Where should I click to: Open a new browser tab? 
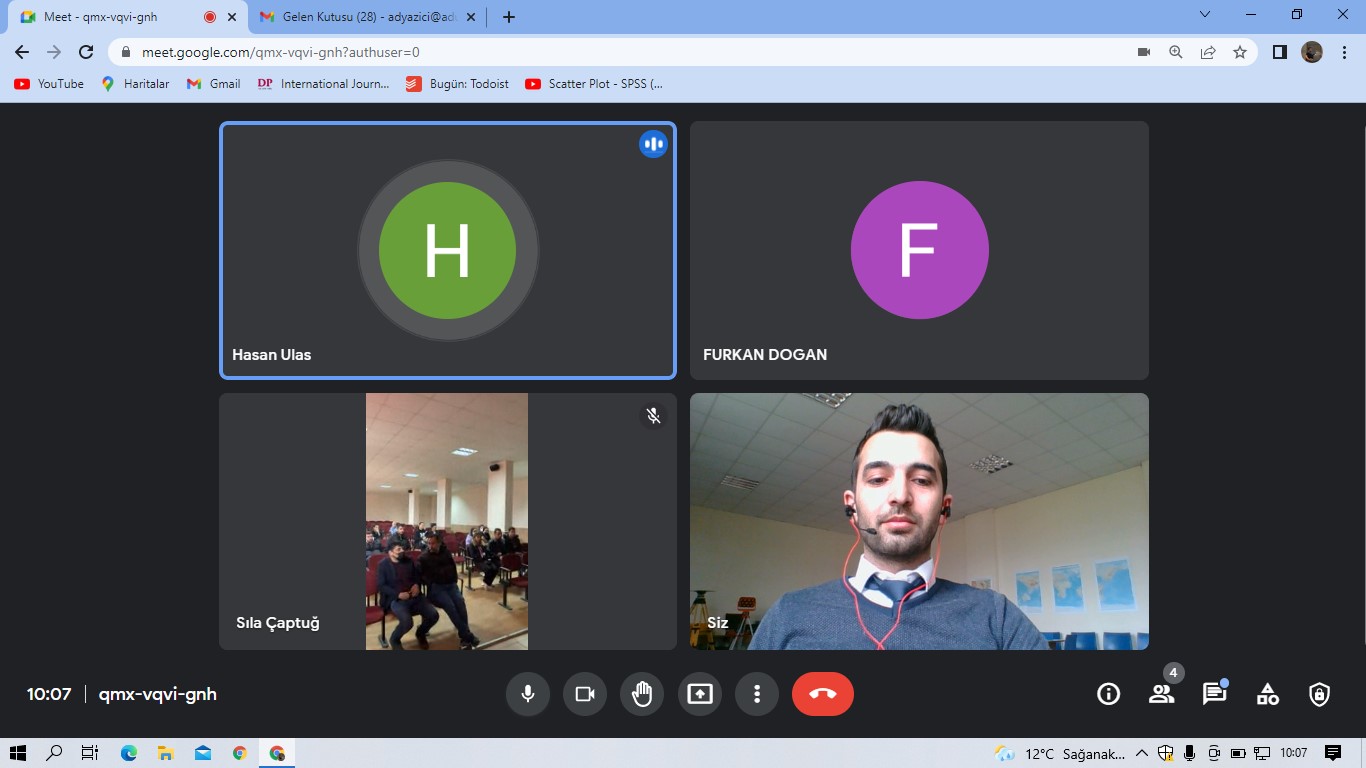509,17
